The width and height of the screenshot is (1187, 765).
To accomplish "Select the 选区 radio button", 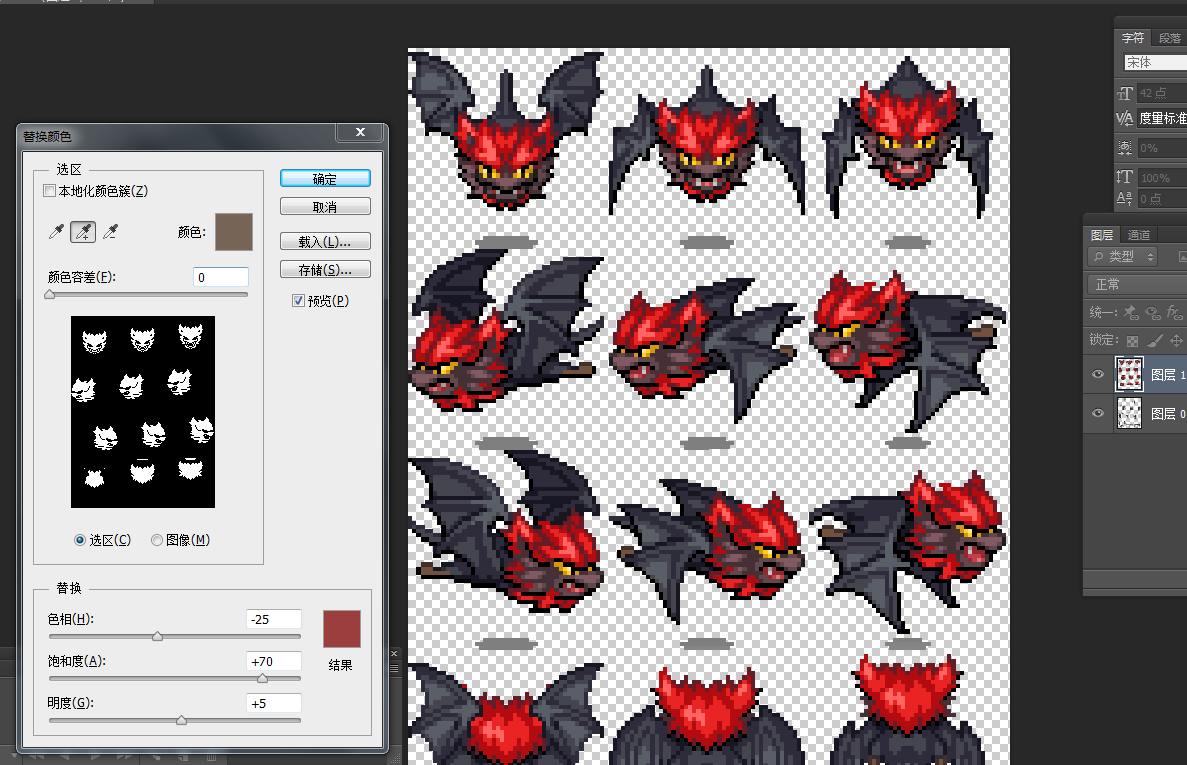I will (x=79, y=540).
